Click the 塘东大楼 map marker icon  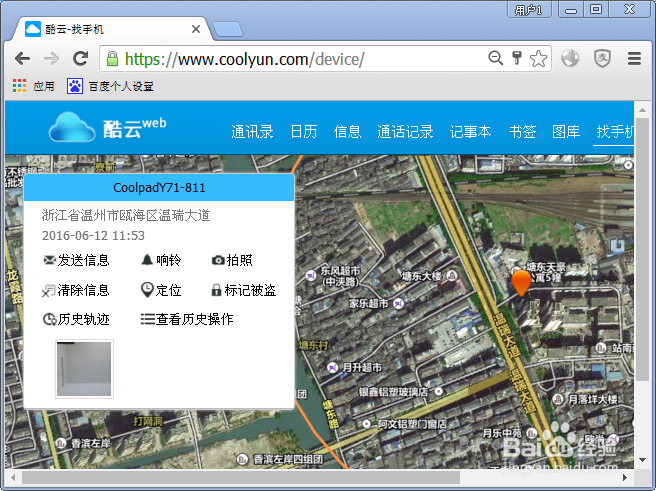click(451, 275)
